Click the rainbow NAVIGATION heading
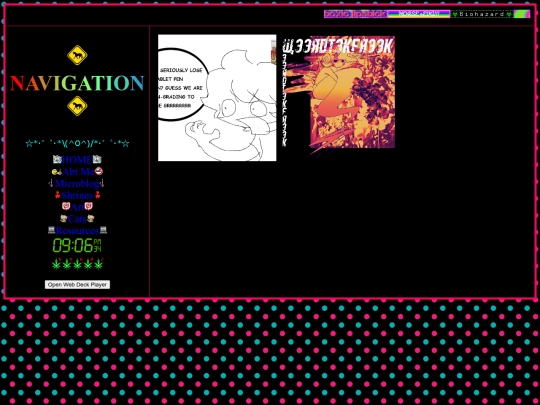This screenshot has height=405, width=540. pyautogui.click(x=77, y=83)
